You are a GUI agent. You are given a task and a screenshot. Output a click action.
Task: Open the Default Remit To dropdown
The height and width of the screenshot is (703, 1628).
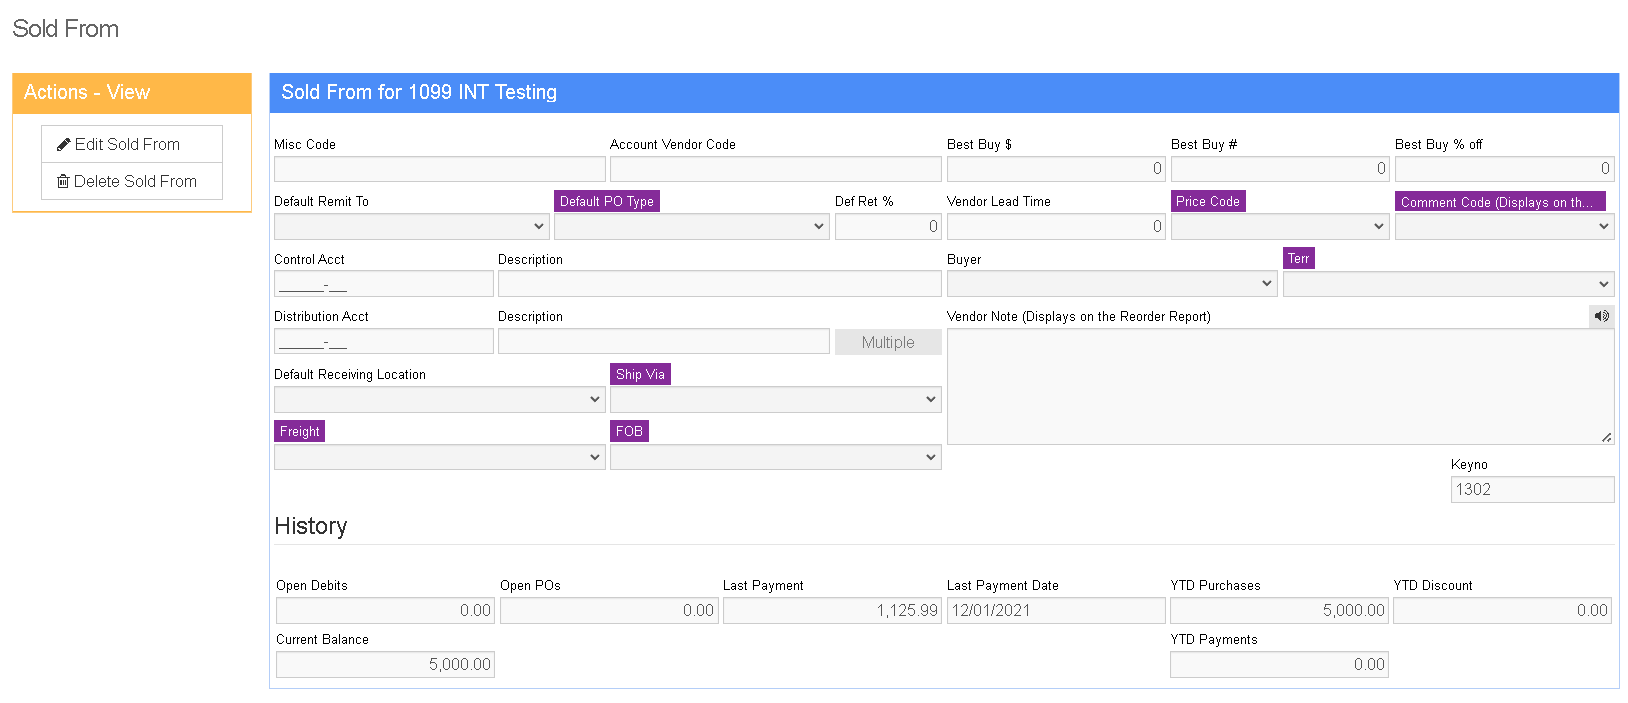[411, 227]
